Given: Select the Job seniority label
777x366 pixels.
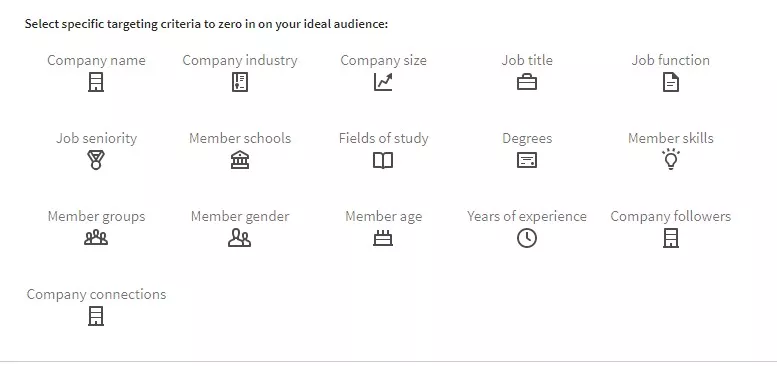Looking at the screenshot, I should point(96,138).
